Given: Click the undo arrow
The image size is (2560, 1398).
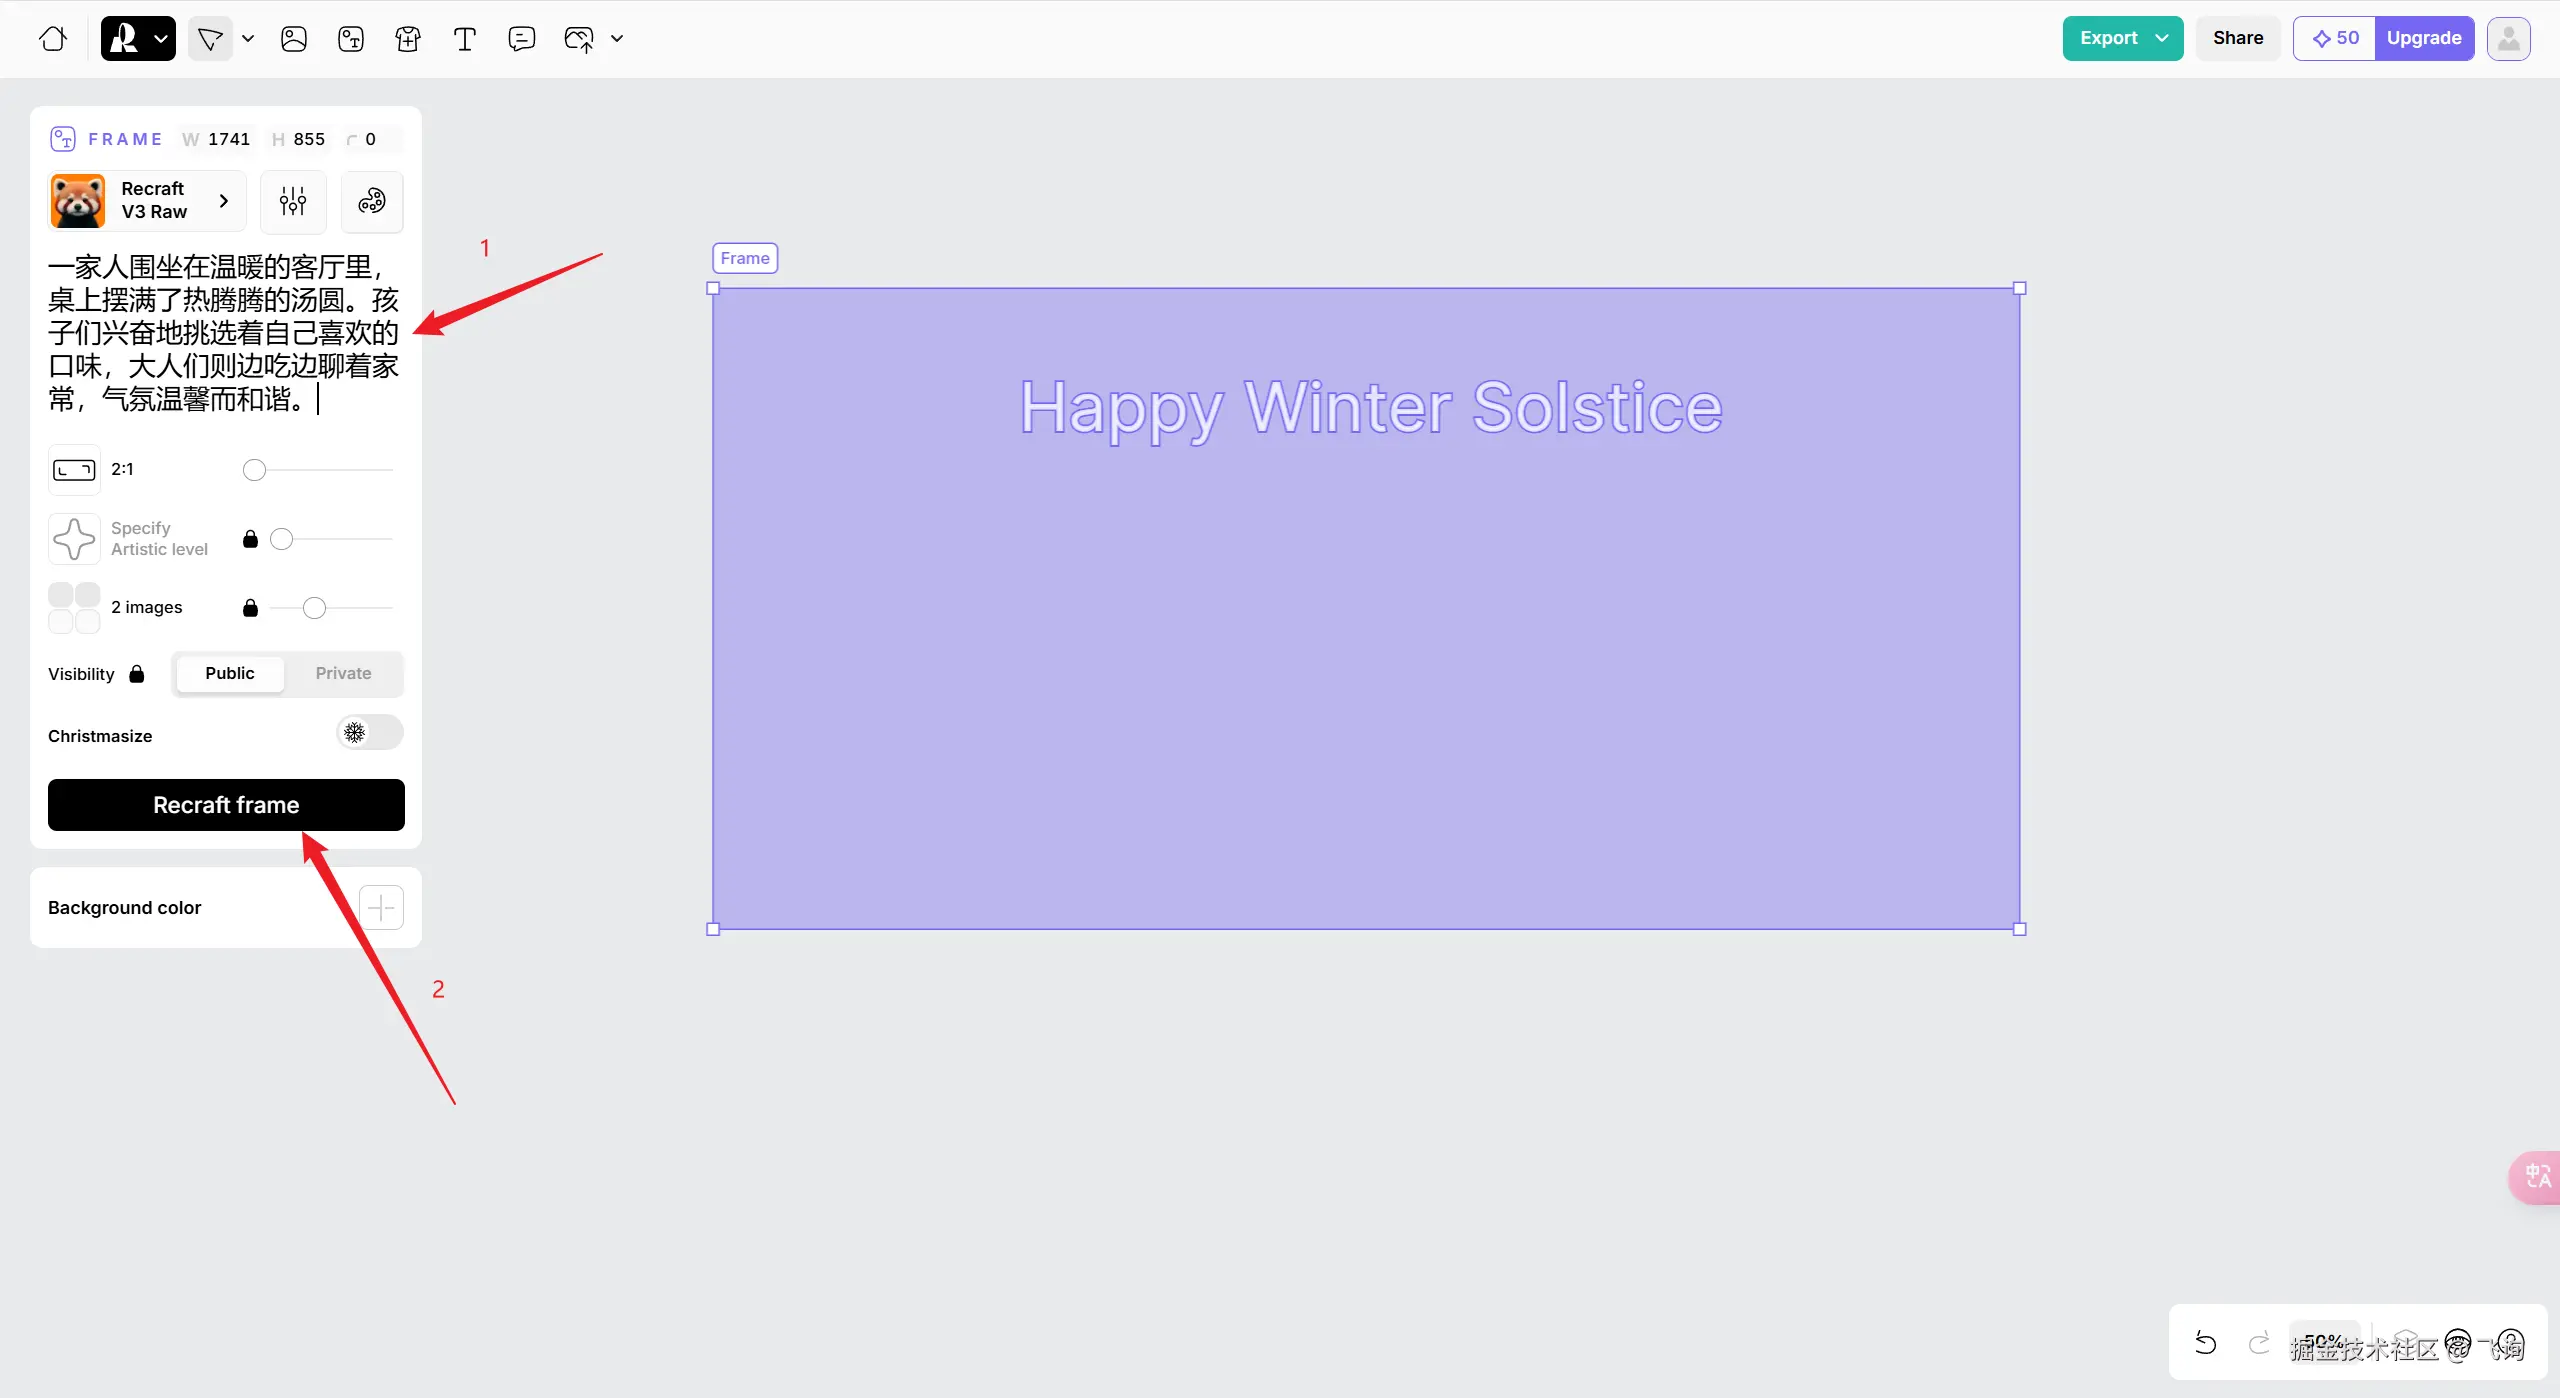Looking at the screenshot, I should (2206, 1342).
